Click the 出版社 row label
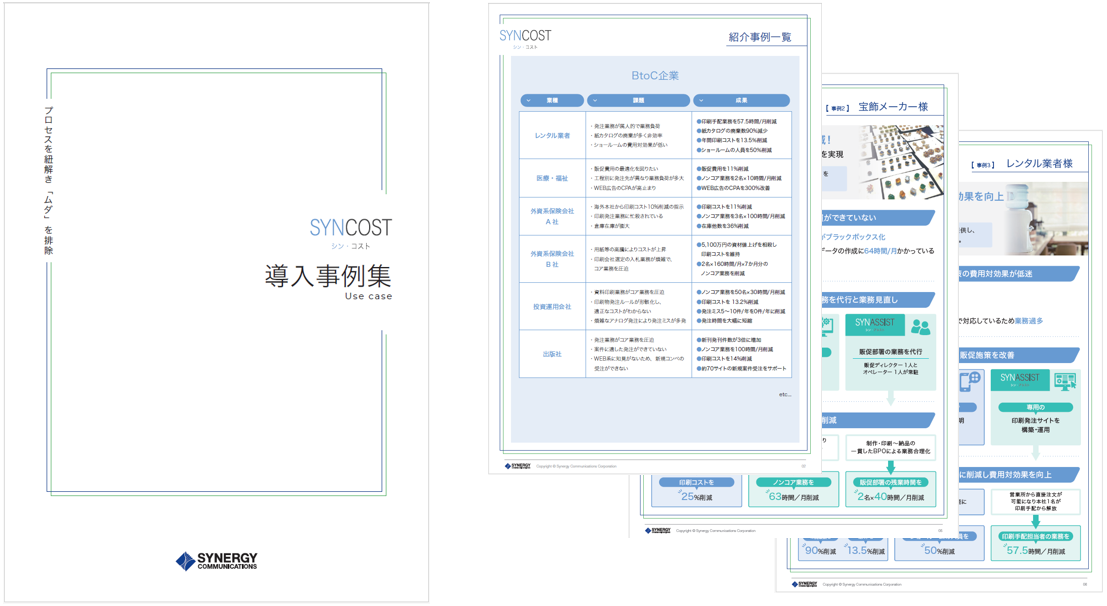Screen dimensions: 1107x606 point(552,354)
